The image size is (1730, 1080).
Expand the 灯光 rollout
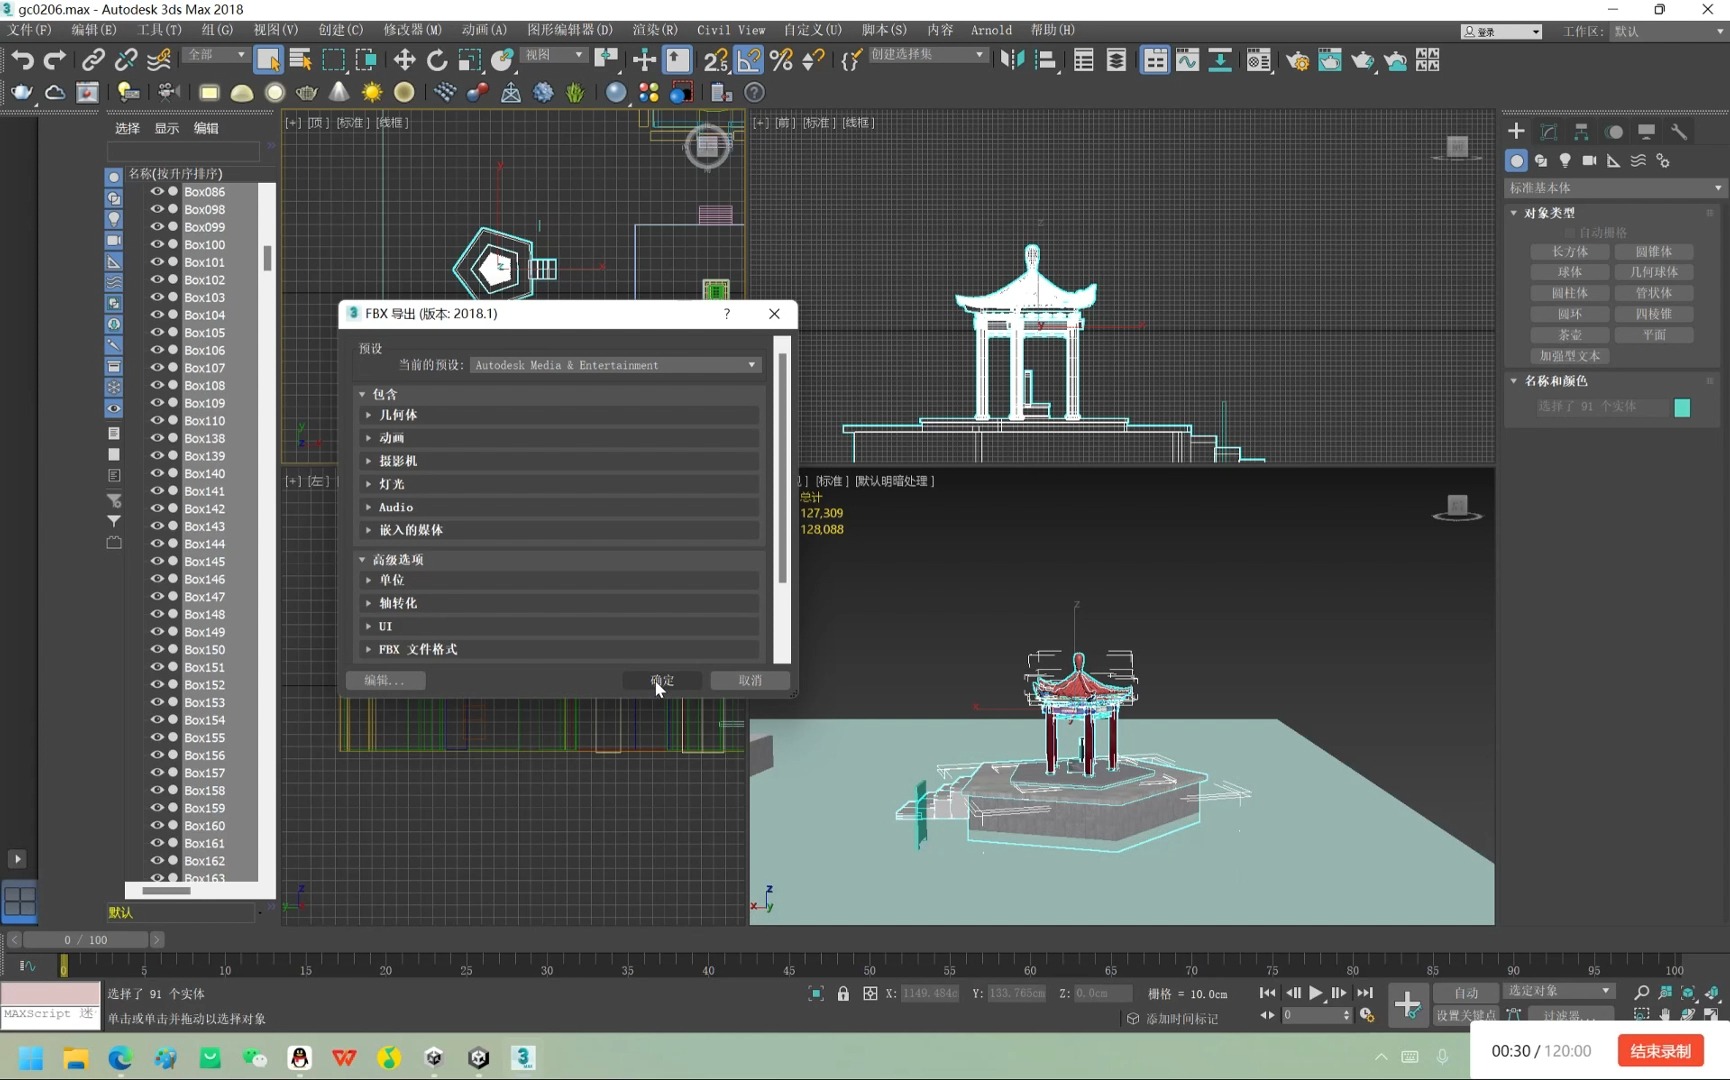[x=560, y=483]
